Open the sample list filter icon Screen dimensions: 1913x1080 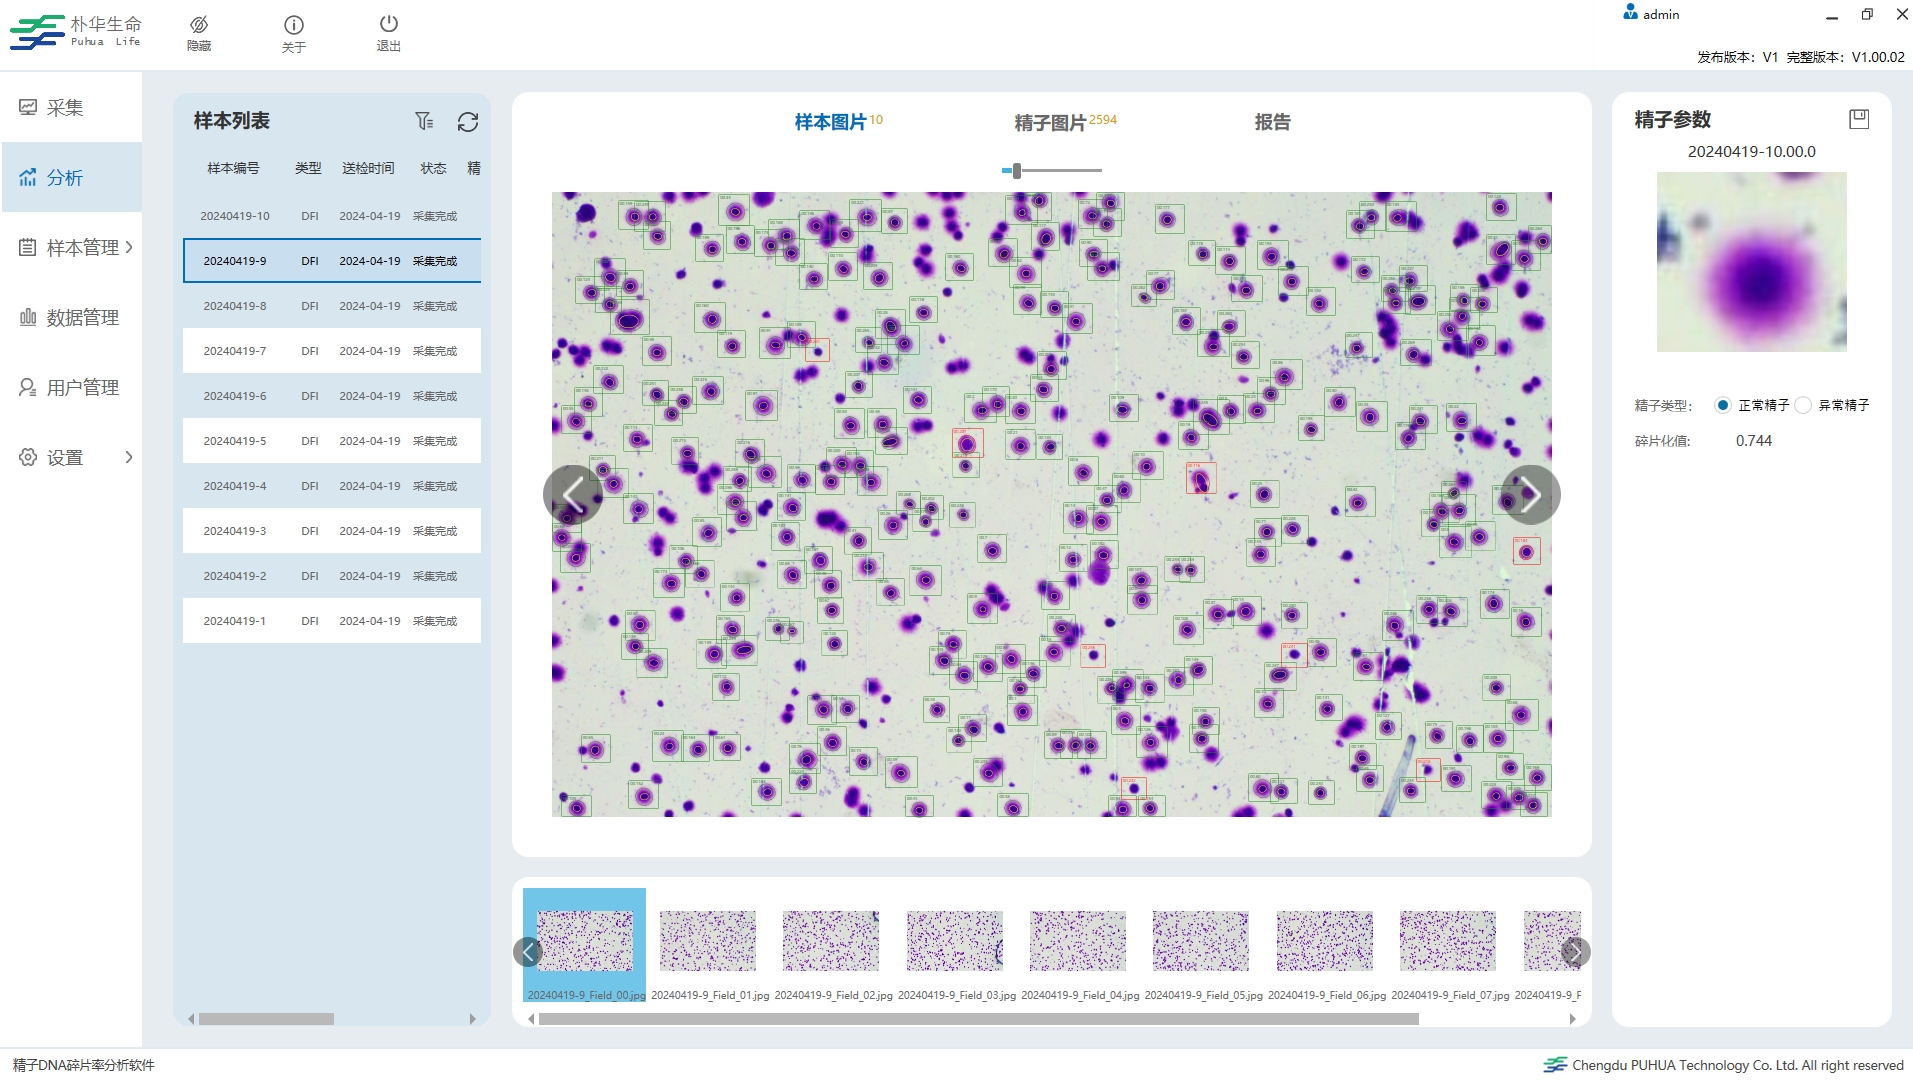tap(424, 121)
